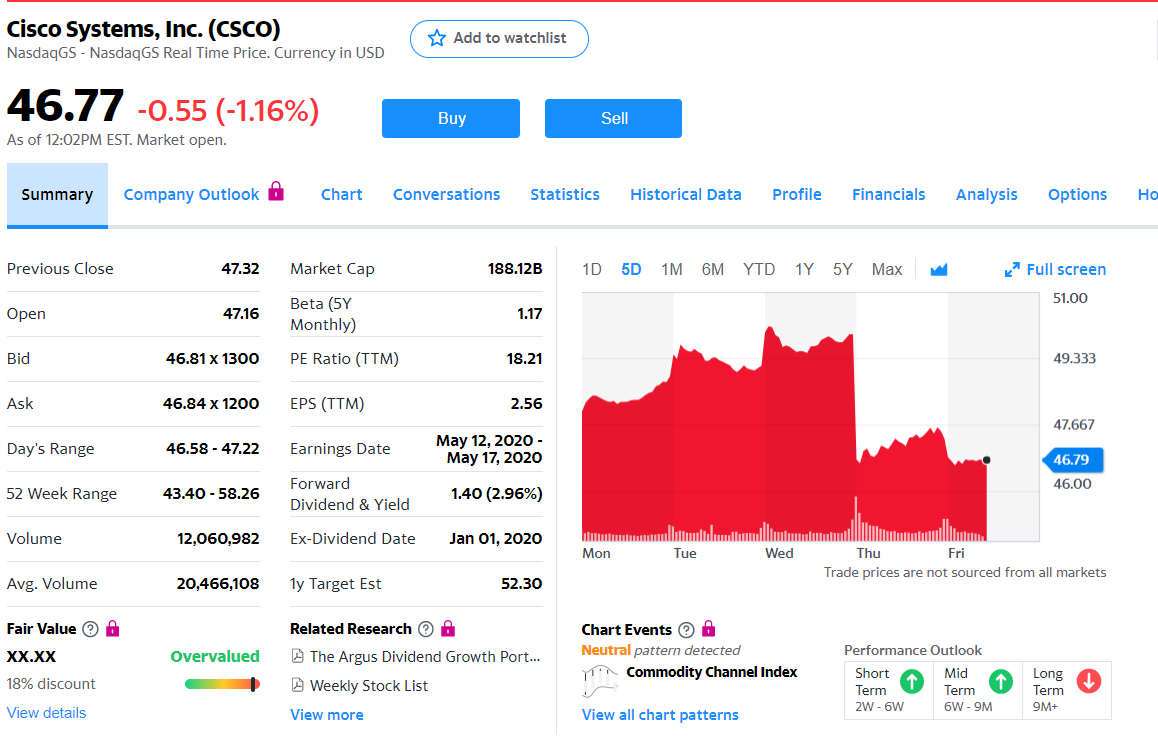The width and height of the screenshot is (1158, 747).
Task: Click the document icon beside Weekly Stock List
Action: (298, 685)
